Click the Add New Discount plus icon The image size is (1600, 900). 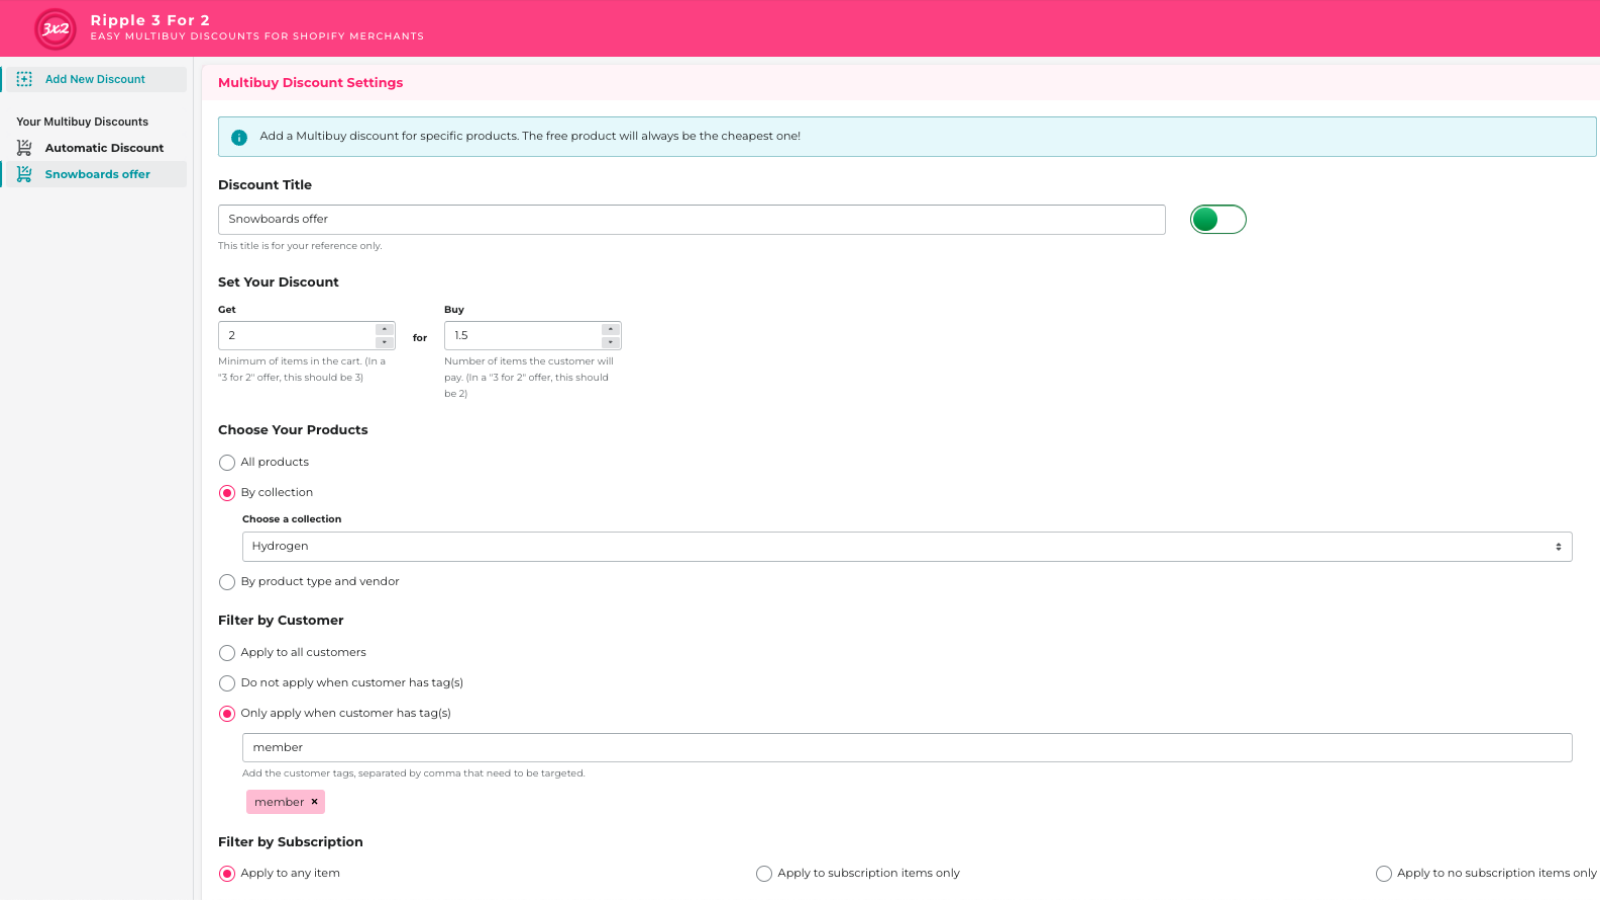[25, 79]
